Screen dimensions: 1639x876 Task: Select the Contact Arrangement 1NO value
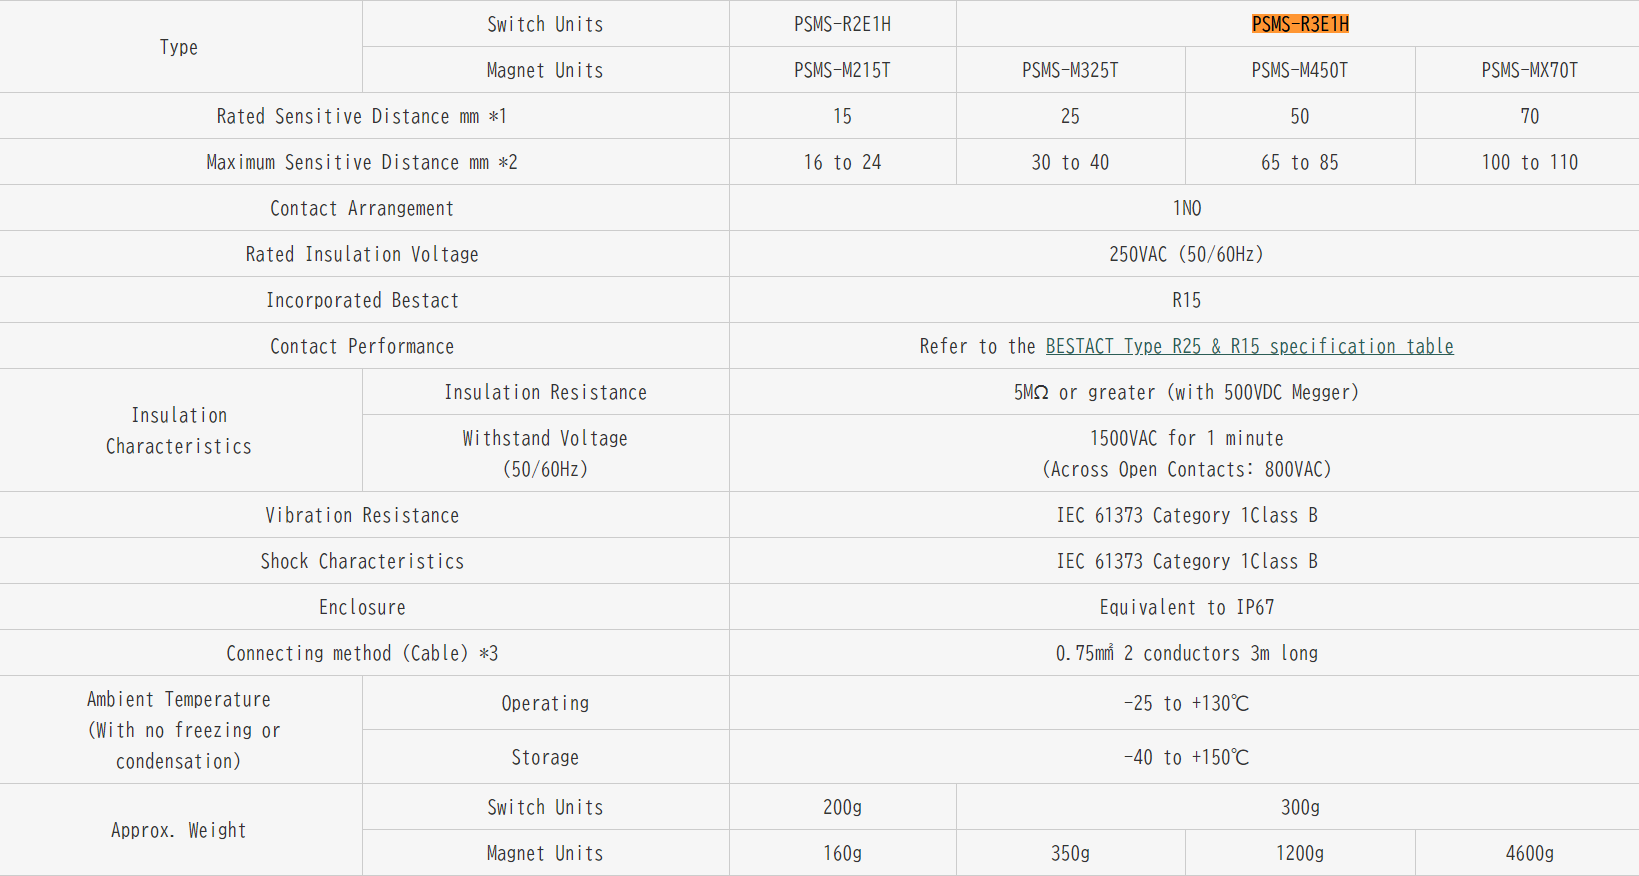(1186, 208)
